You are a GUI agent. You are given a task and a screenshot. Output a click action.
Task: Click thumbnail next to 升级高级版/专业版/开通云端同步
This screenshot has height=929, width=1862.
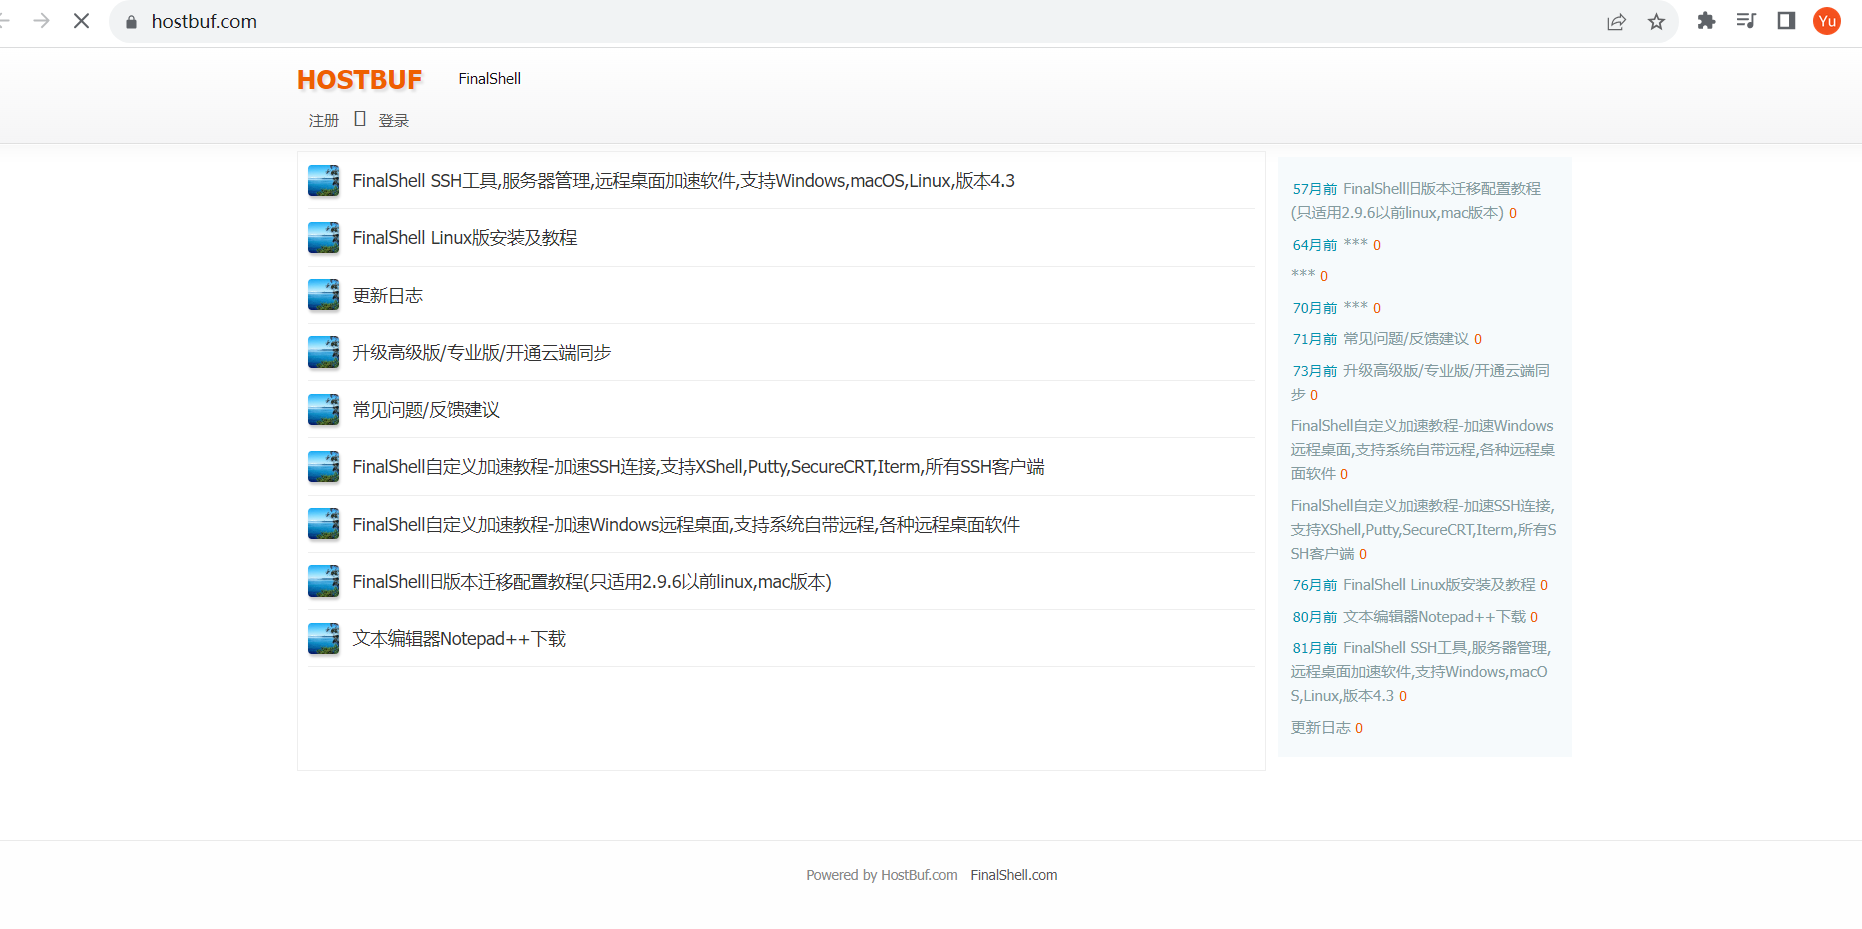(323, 352)
